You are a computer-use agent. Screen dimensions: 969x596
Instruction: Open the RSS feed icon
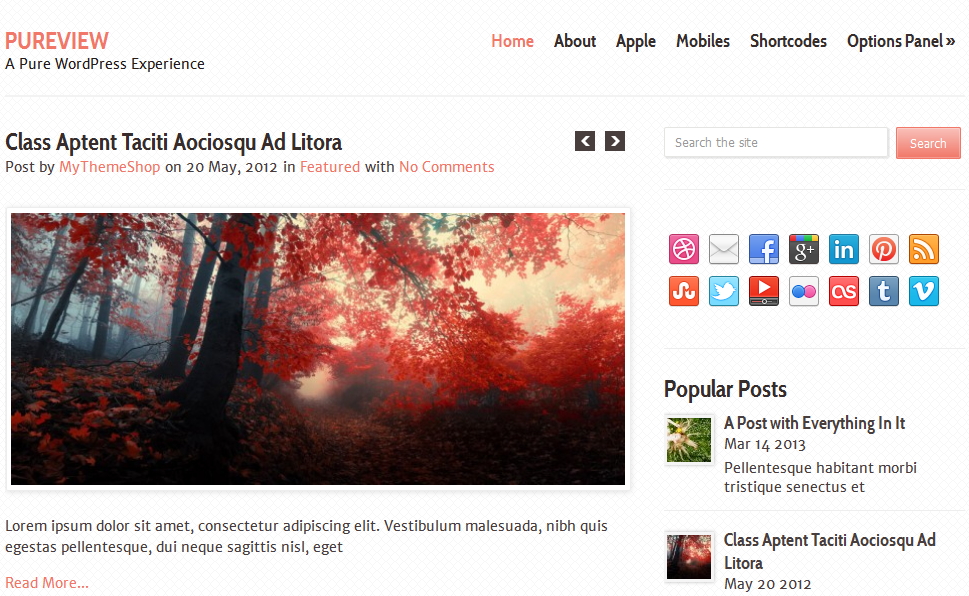924,249
